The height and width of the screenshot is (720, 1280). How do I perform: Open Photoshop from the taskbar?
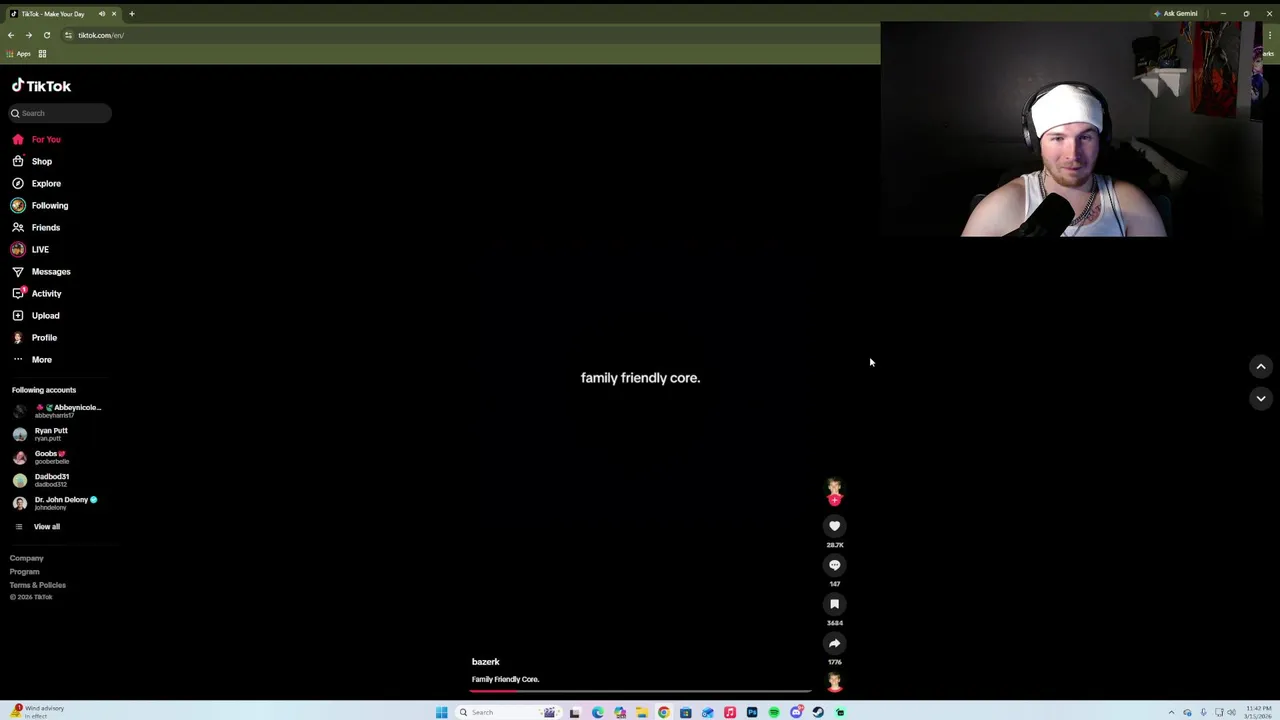[x=752, y=712]
